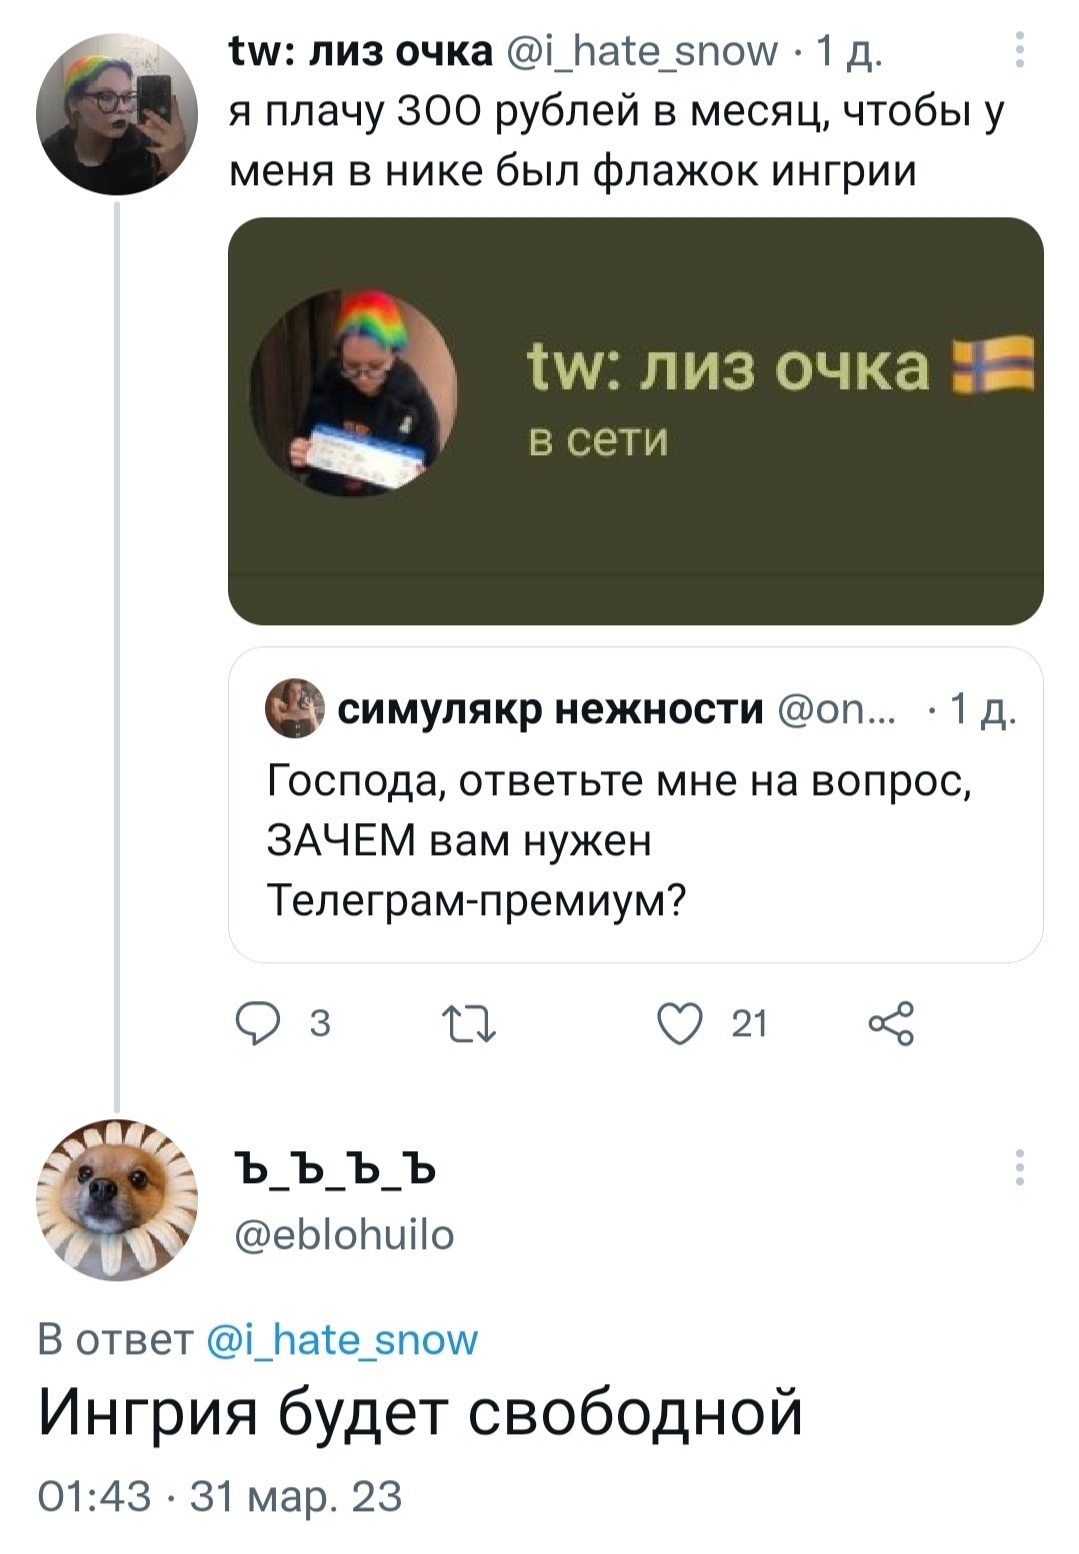
Task: Open three-dot menu on top tweet
Action: [x=1019, y=50]
